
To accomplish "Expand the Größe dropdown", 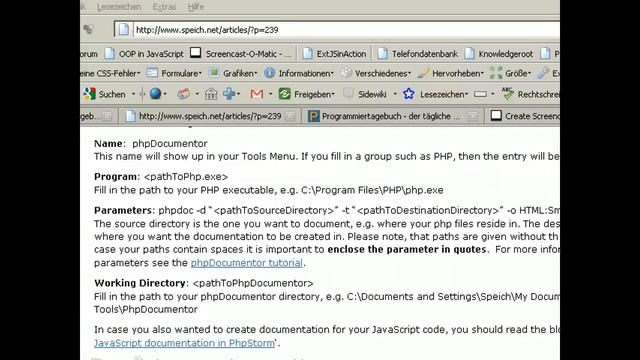I will click(529, 73).
